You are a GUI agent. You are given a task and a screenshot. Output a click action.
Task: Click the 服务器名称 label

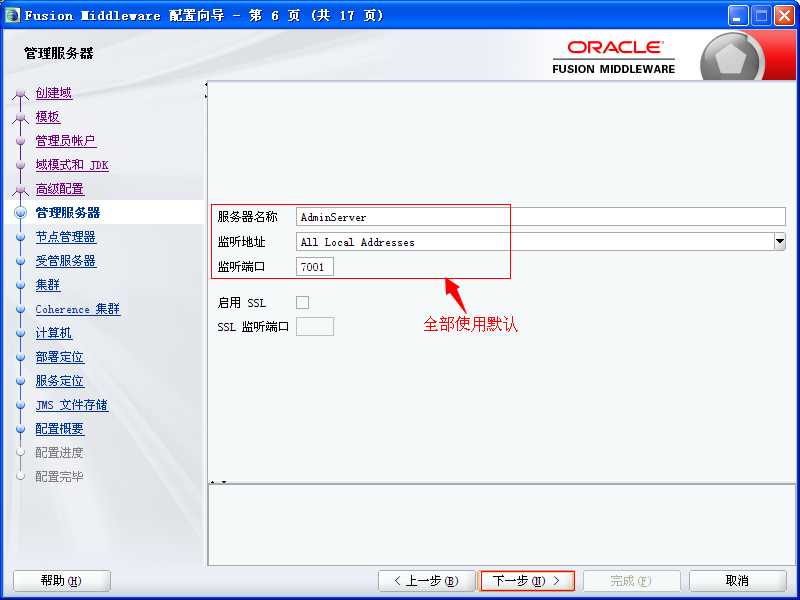click(x=247, y=217)
